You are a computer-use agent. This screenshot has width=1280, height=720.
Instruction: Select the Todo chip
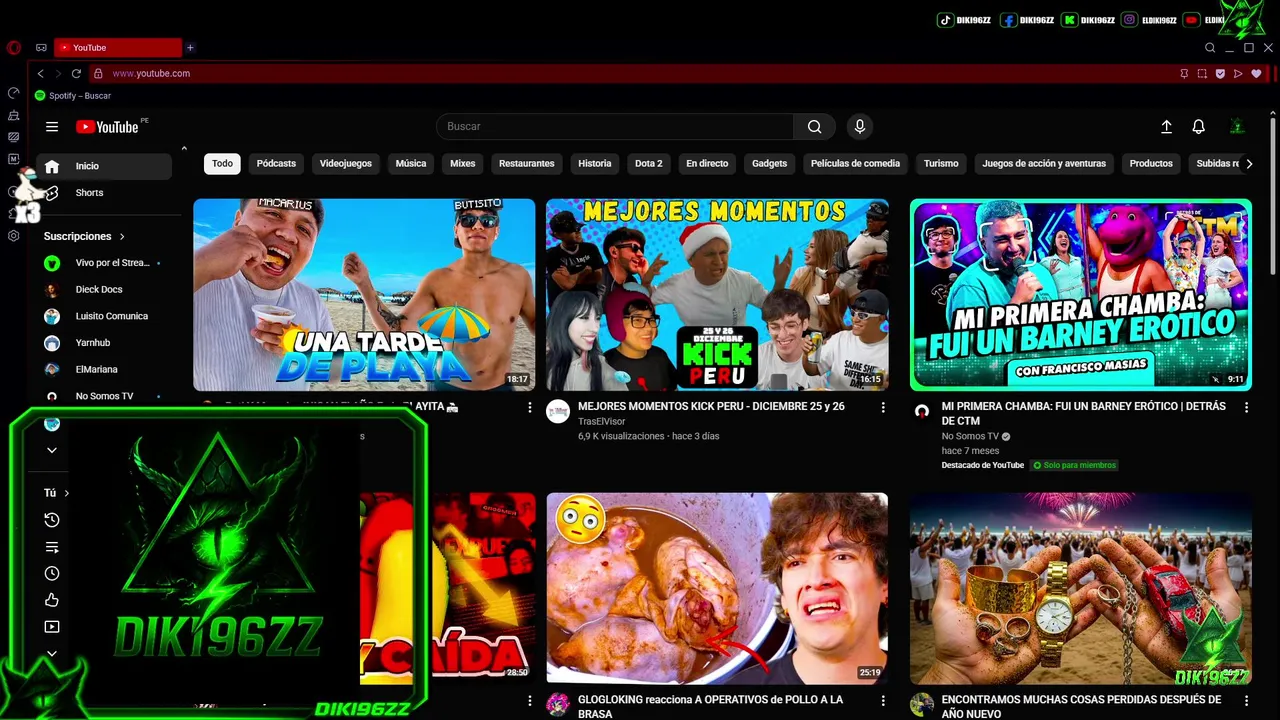pos(222,163)
